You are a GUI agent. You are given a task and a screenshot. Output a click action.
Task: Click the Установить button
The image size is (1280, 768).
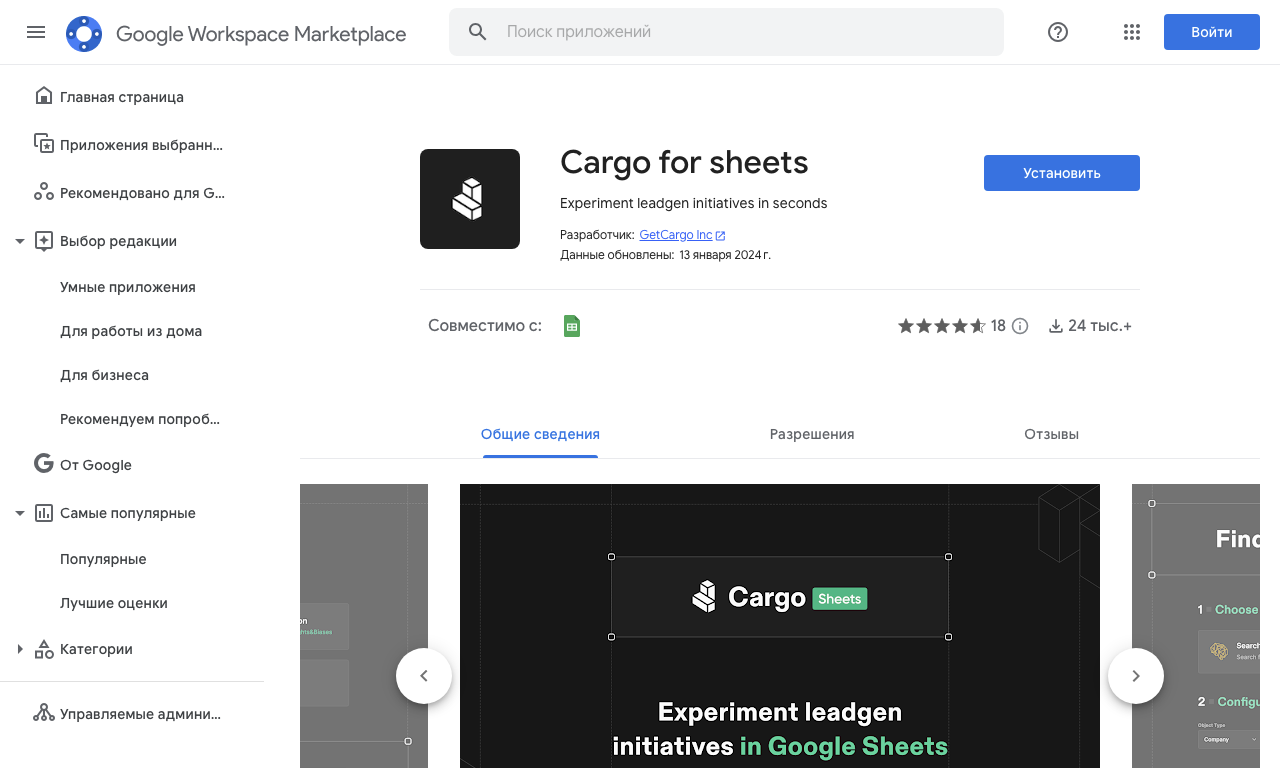tap(1062, 173)
